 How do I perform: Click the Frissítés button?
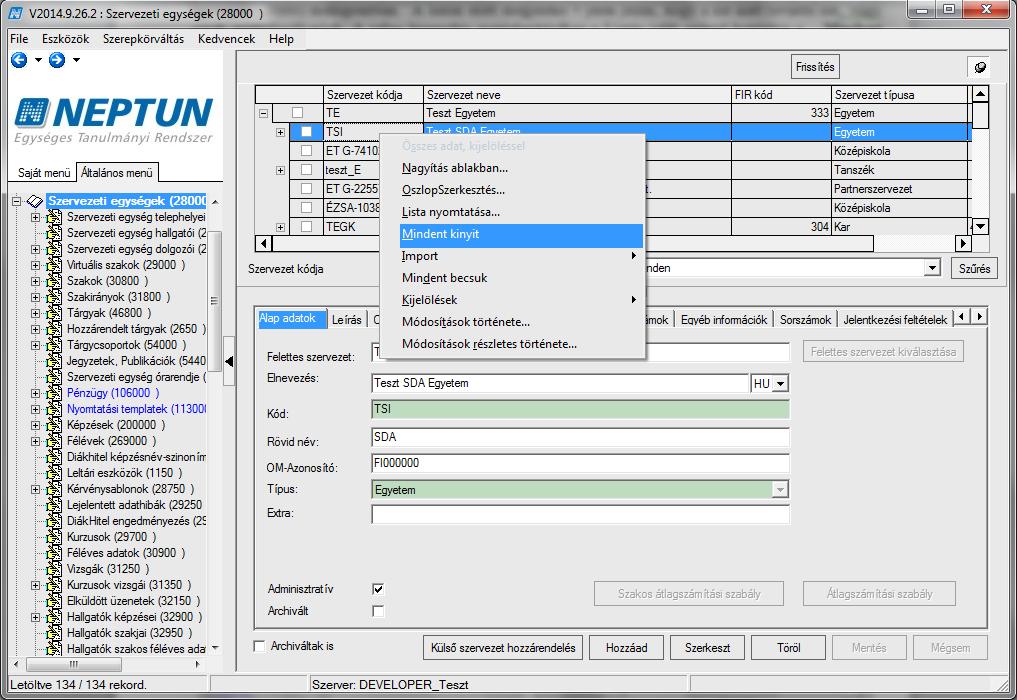pyautogui.click(x=815, y=67)
